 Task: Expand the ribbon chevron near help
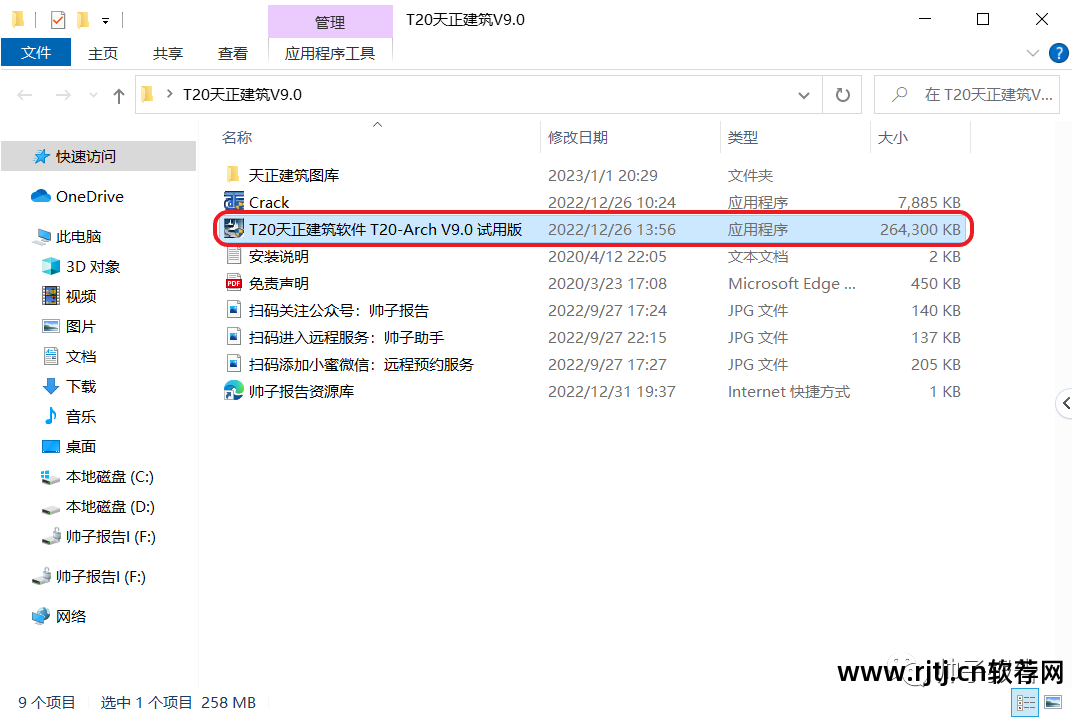(x=1033, y=53)
